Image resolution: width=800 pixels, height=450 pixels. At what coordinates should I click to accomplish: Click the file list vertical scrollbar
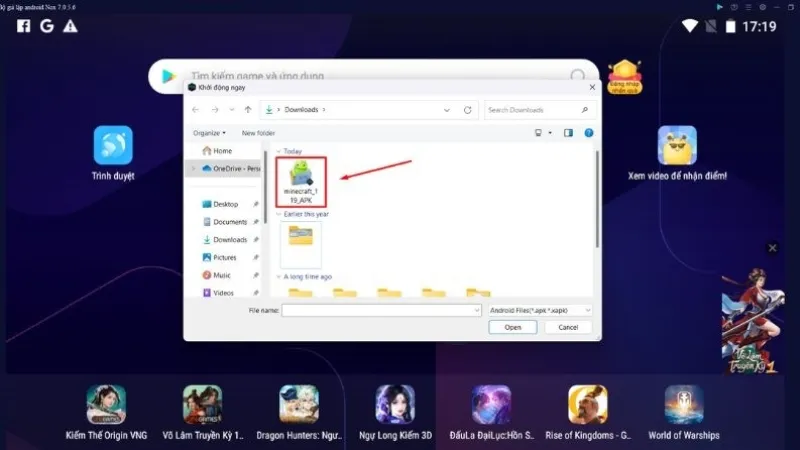click(597, 199)
